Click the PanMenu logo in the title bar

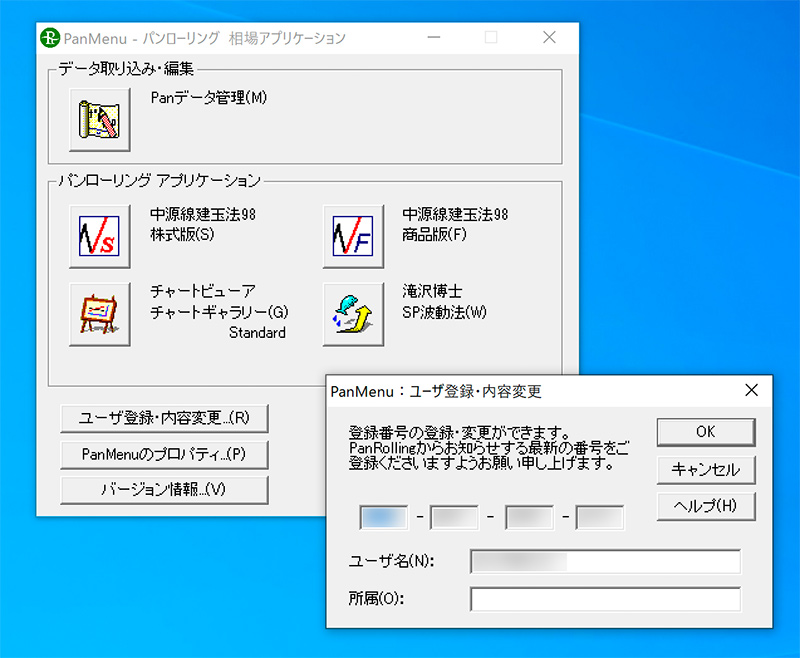coord(50,37)
